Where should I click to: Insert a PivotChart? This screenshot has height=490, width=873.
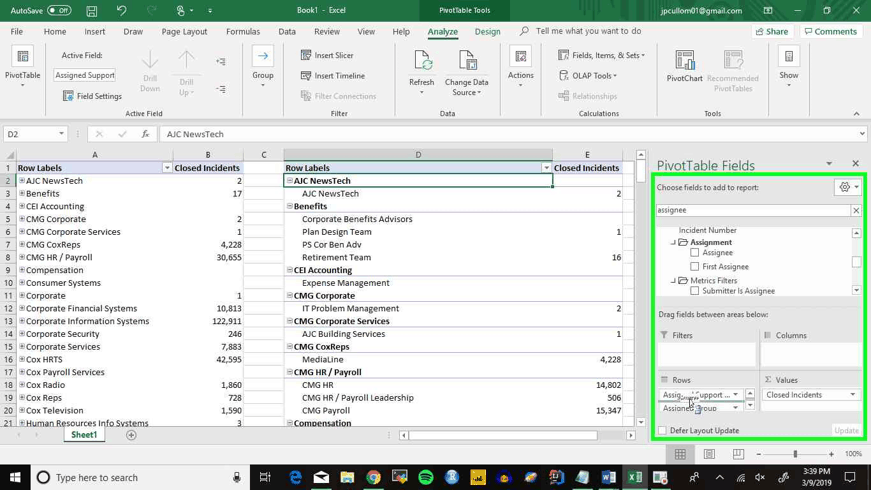point(684,66)
